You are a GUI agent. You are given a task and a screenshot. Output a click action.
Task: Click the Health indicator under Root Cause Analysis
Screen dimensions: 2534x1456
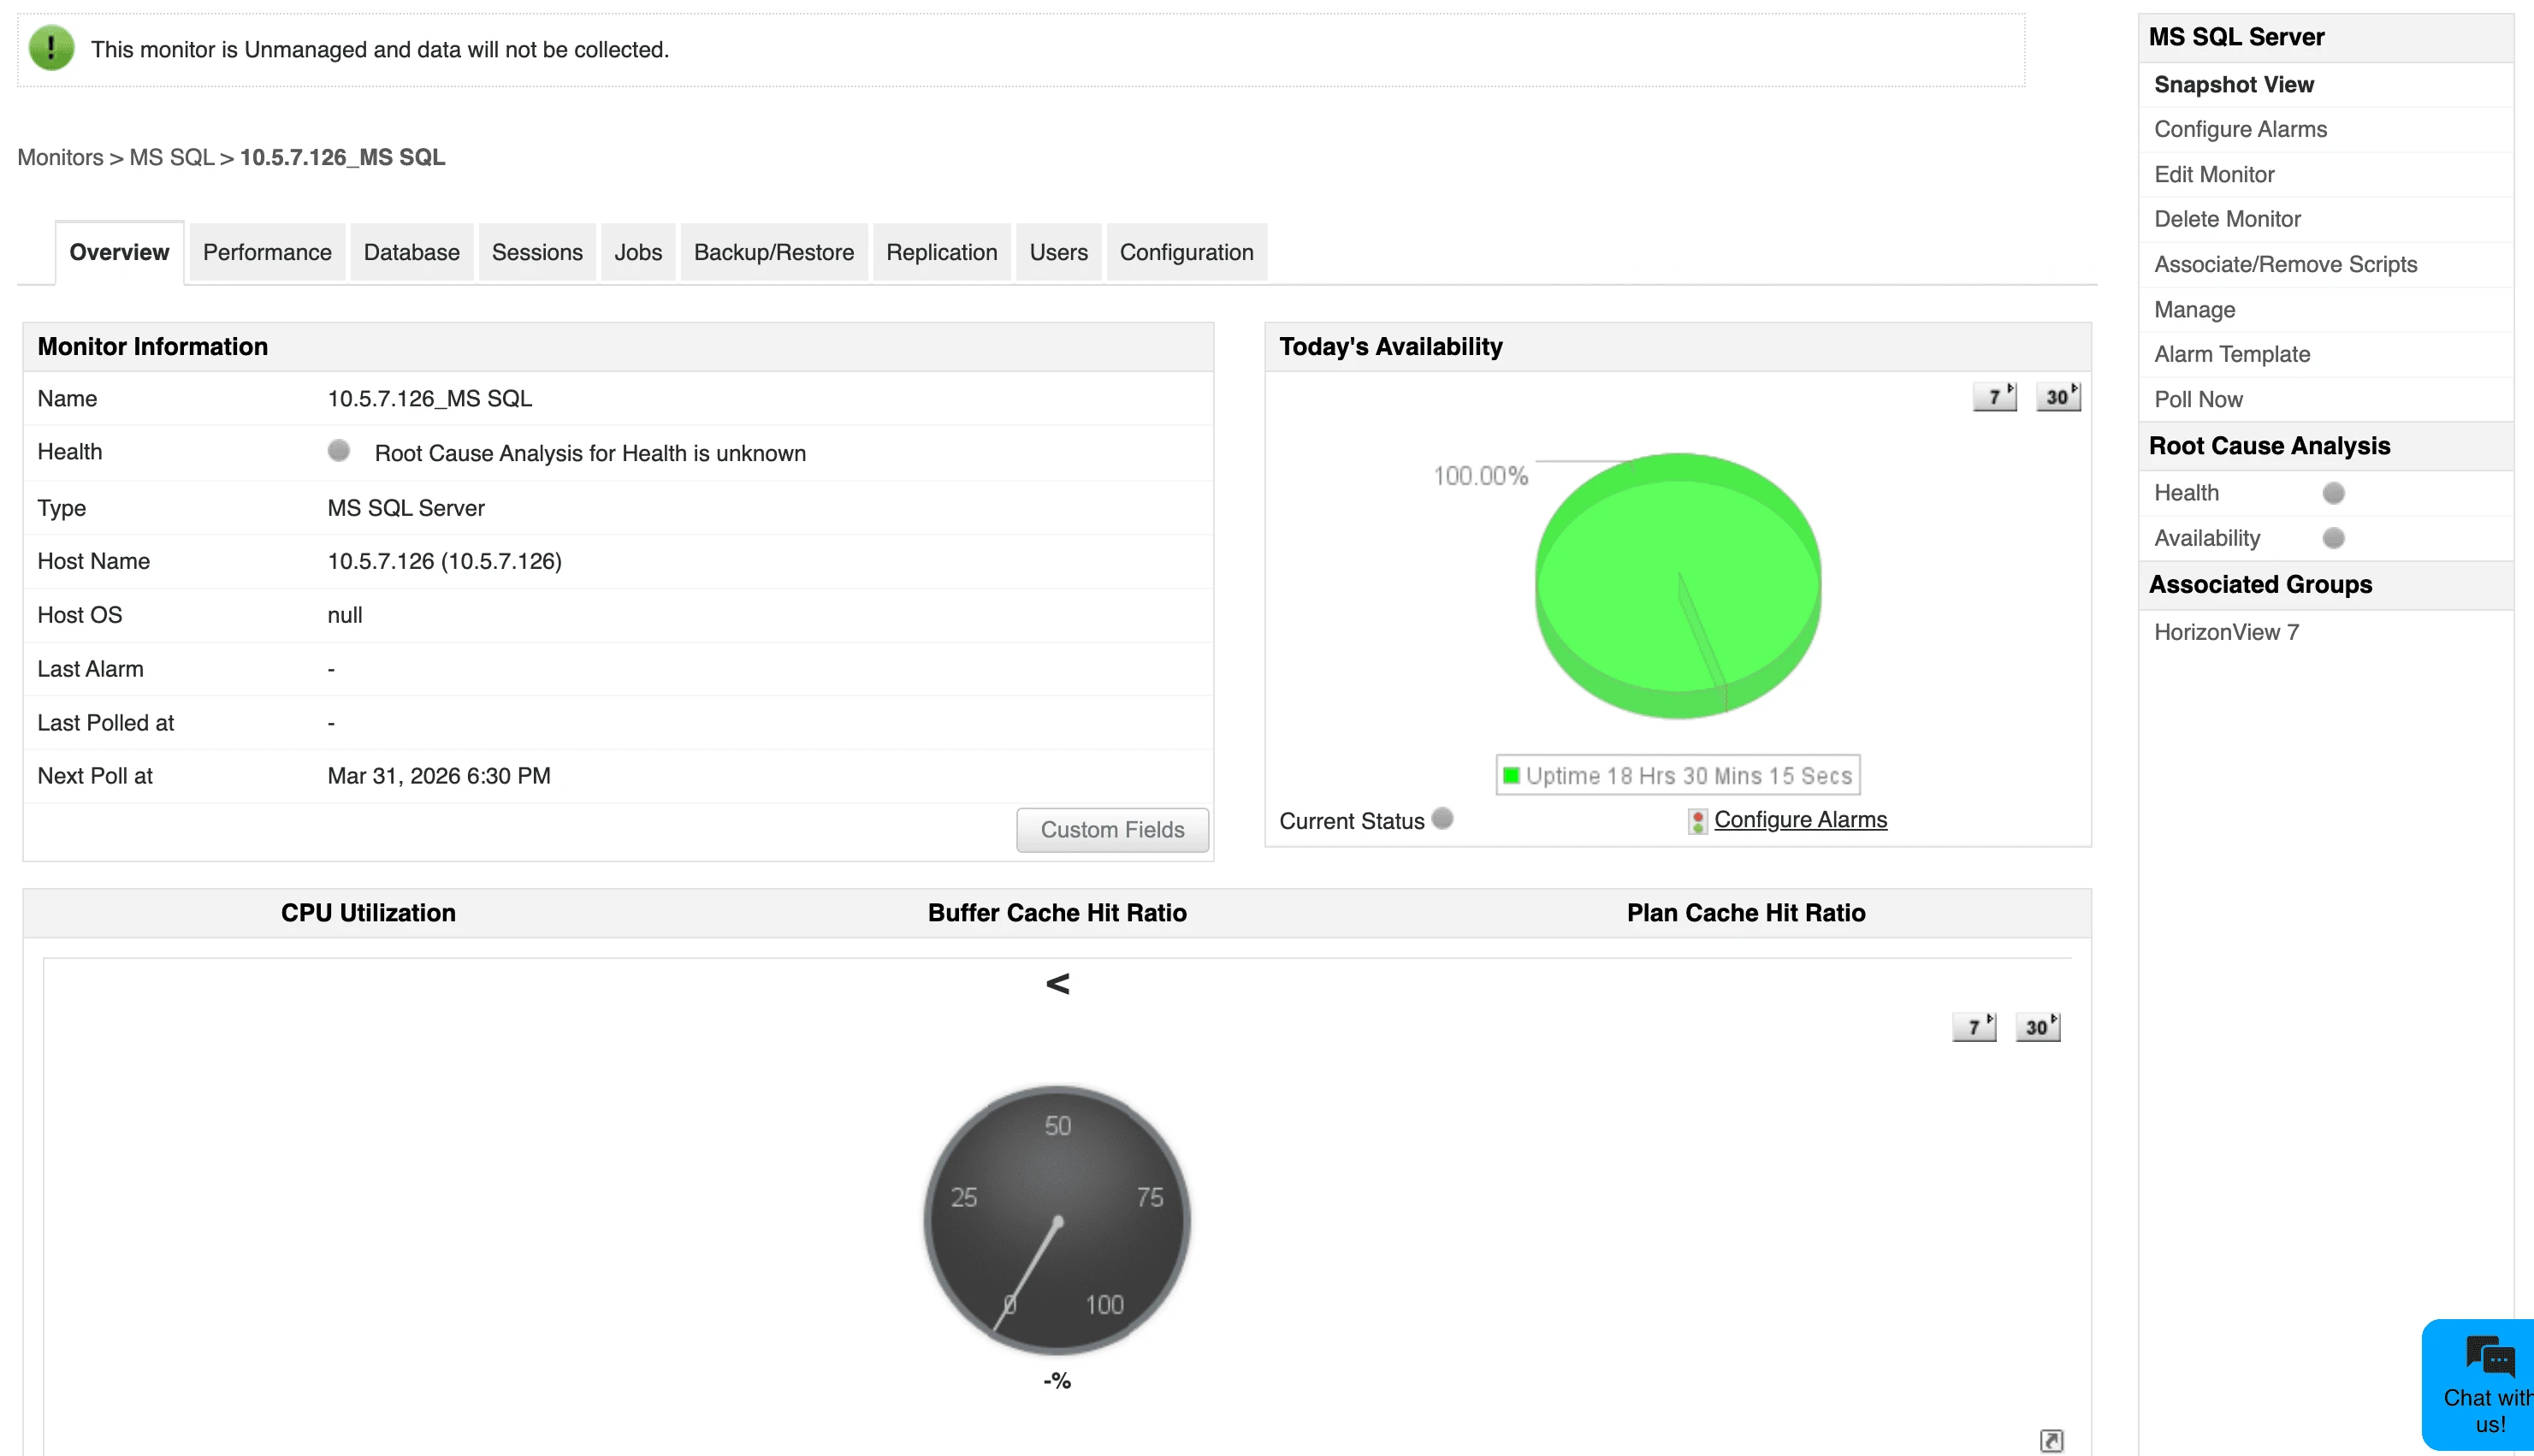tap(2334, 491)
